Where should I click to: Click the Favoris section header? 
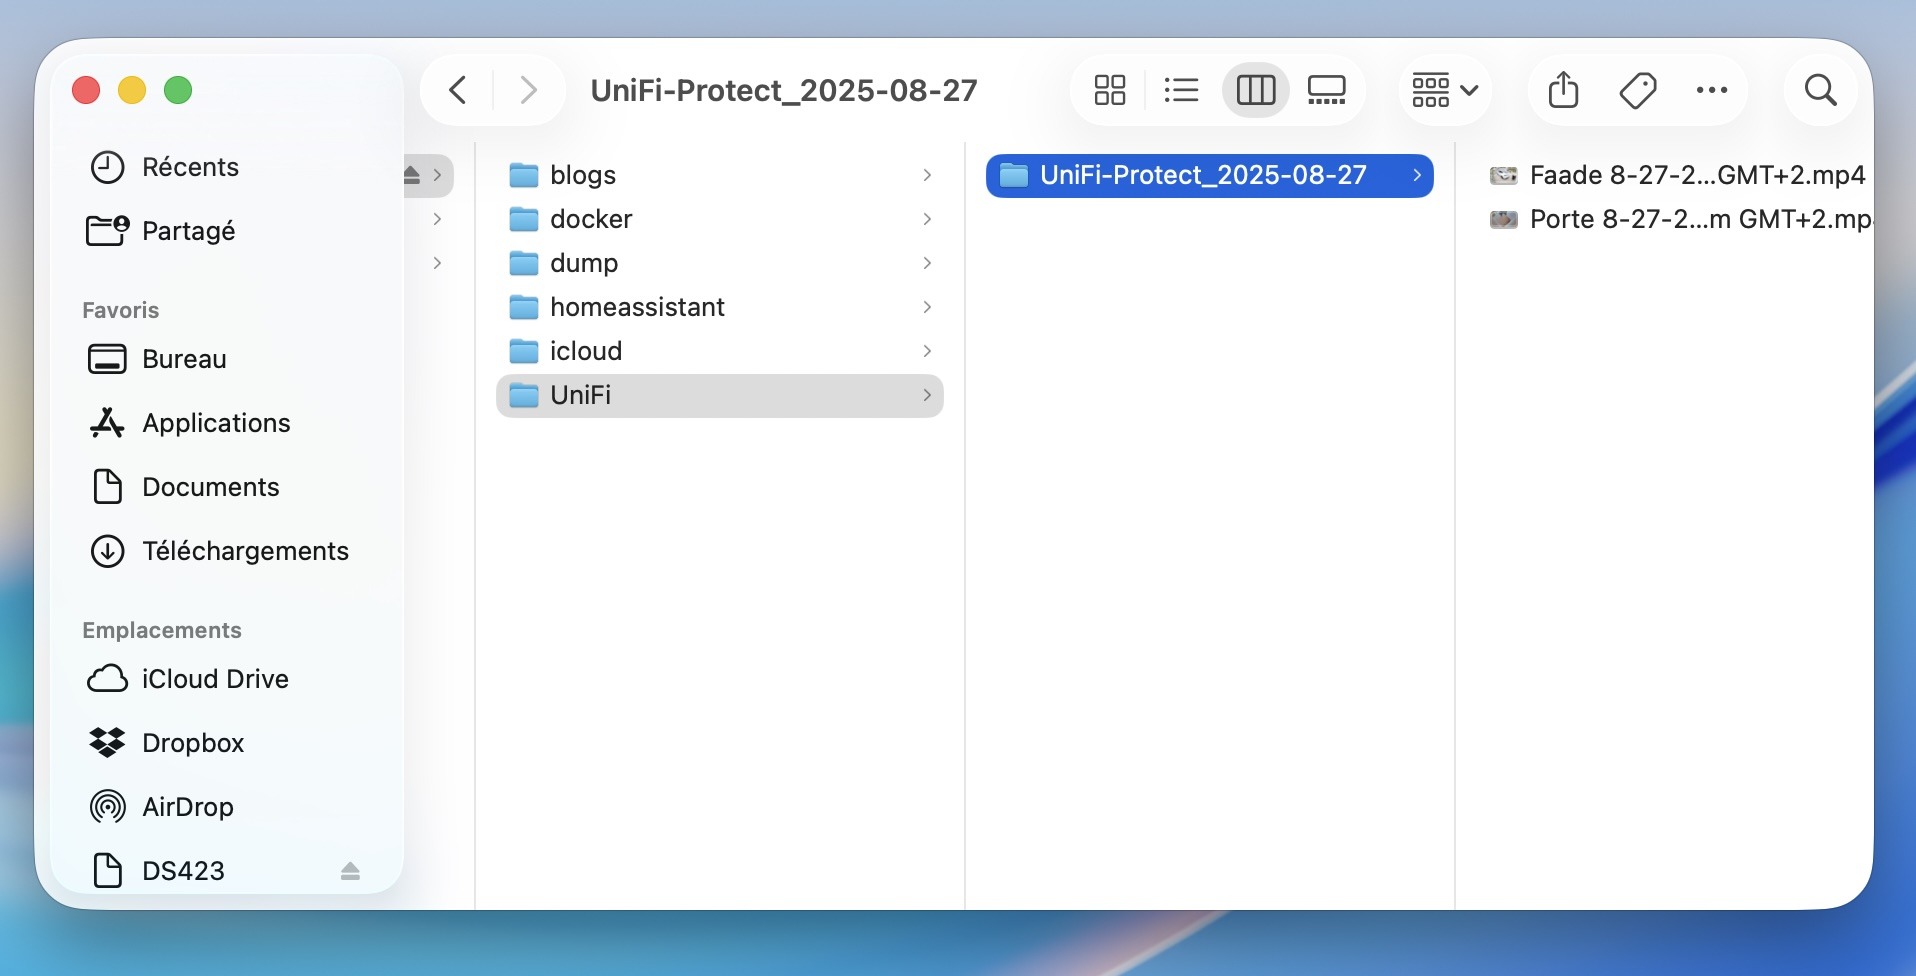[121, 310]
